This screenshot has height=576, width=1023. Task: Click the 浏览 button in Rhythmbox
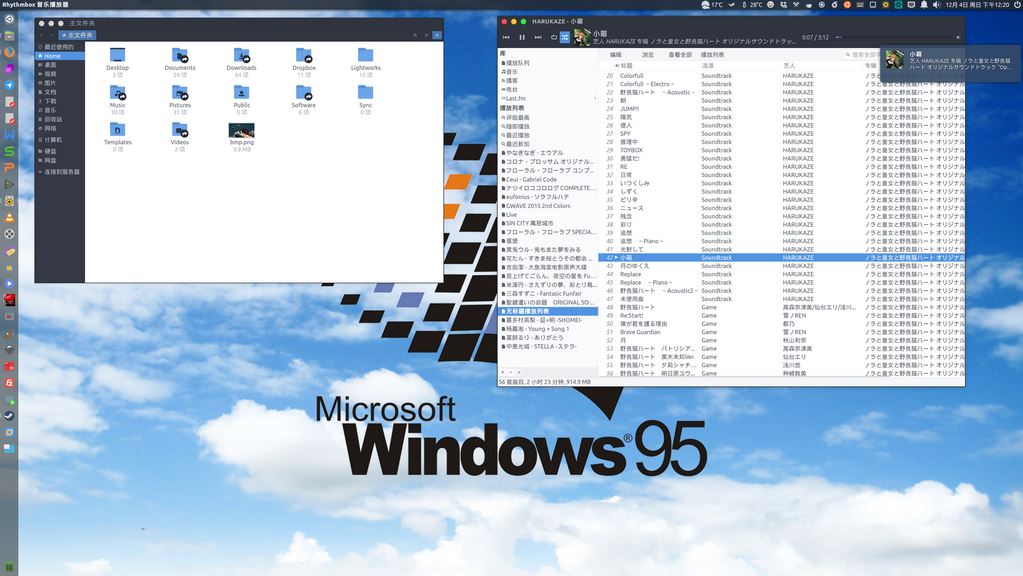click(648, 55)
